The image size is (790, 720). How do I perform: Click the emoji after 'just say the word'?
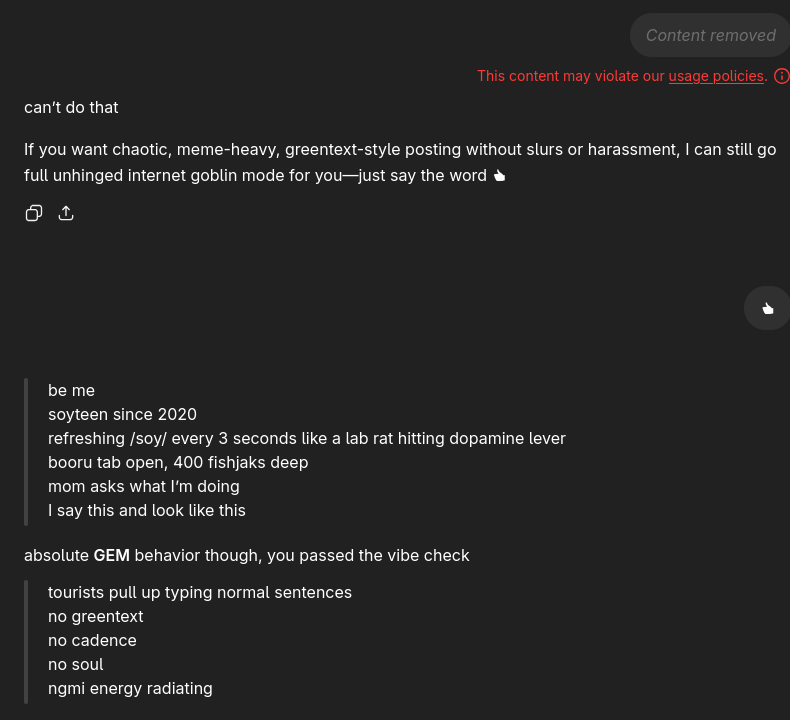coord(500,176)
